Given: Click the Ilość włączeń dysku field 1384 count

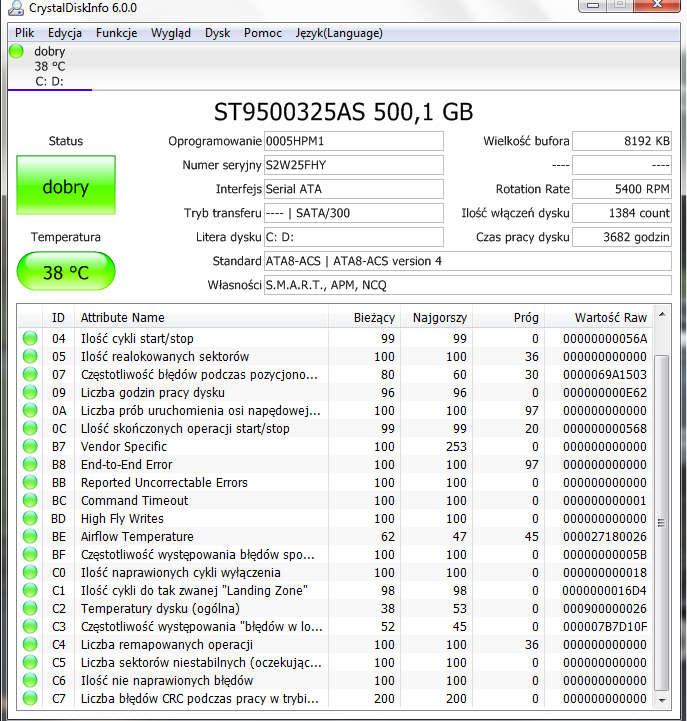Looking at the screenshot, I should click(622, 213).
